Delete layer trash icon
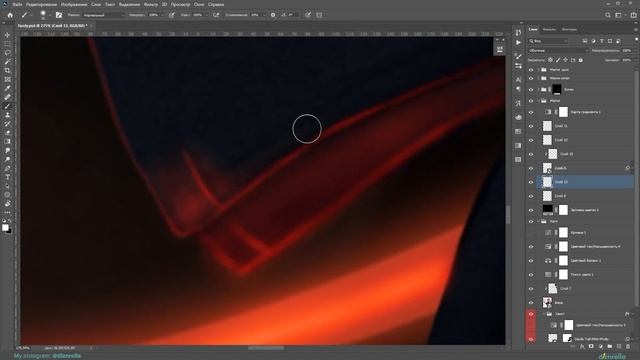This screenshot has width=640, height=360. tap(628, 347)
